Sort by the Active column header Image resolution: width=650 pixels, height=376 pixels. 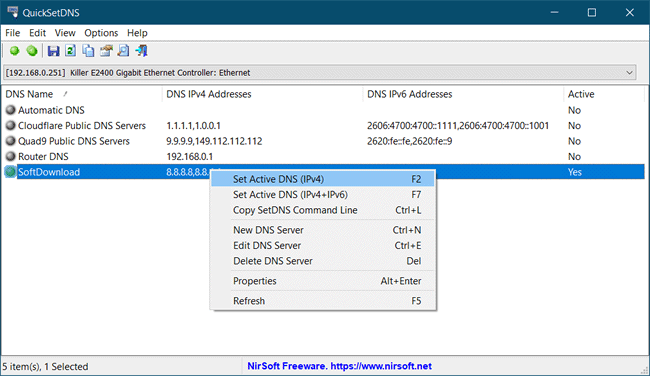point(604,94)
